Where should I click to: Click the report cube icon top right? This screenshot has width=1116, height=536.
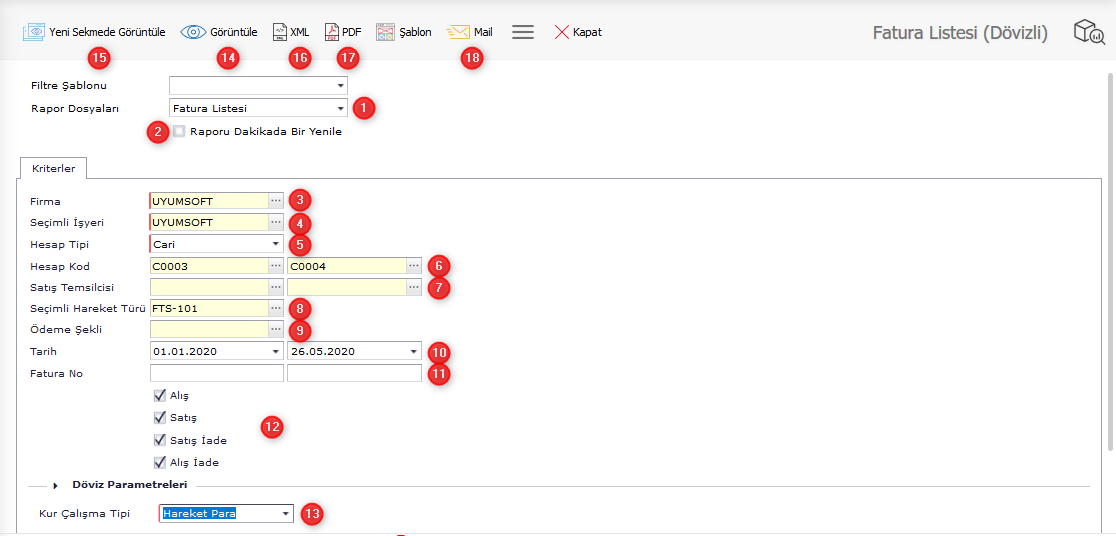click(x=1088, y=32)
